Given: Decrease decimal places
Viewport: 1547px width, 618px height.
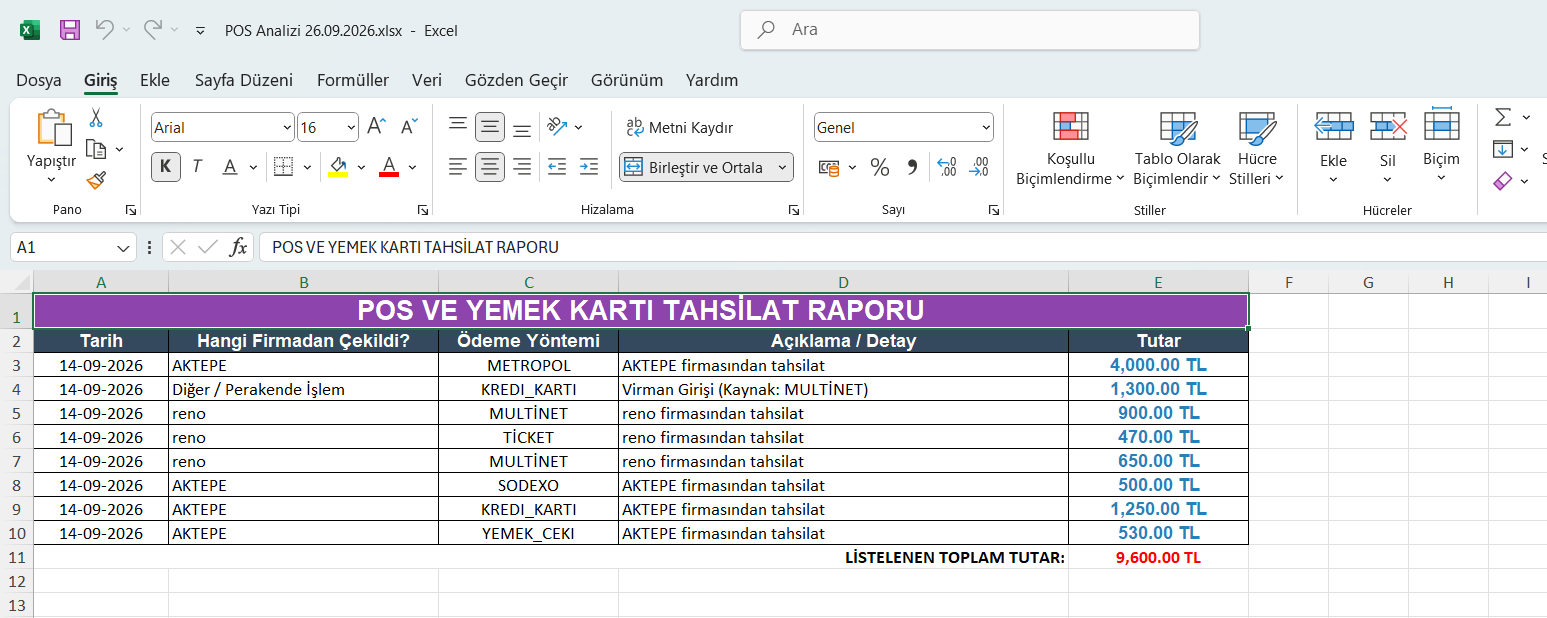Looking at the screenshot, I should (x=980, y=167).
